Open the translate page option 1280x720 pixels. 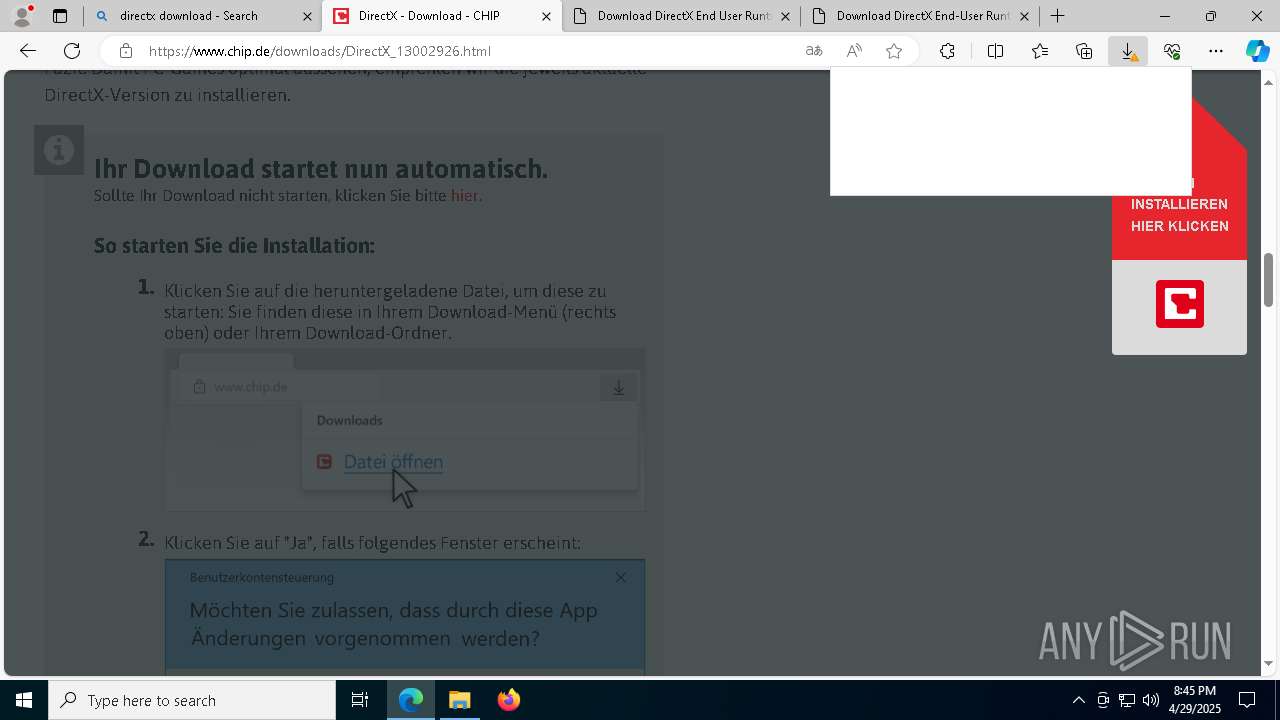(x=814, y=51)
